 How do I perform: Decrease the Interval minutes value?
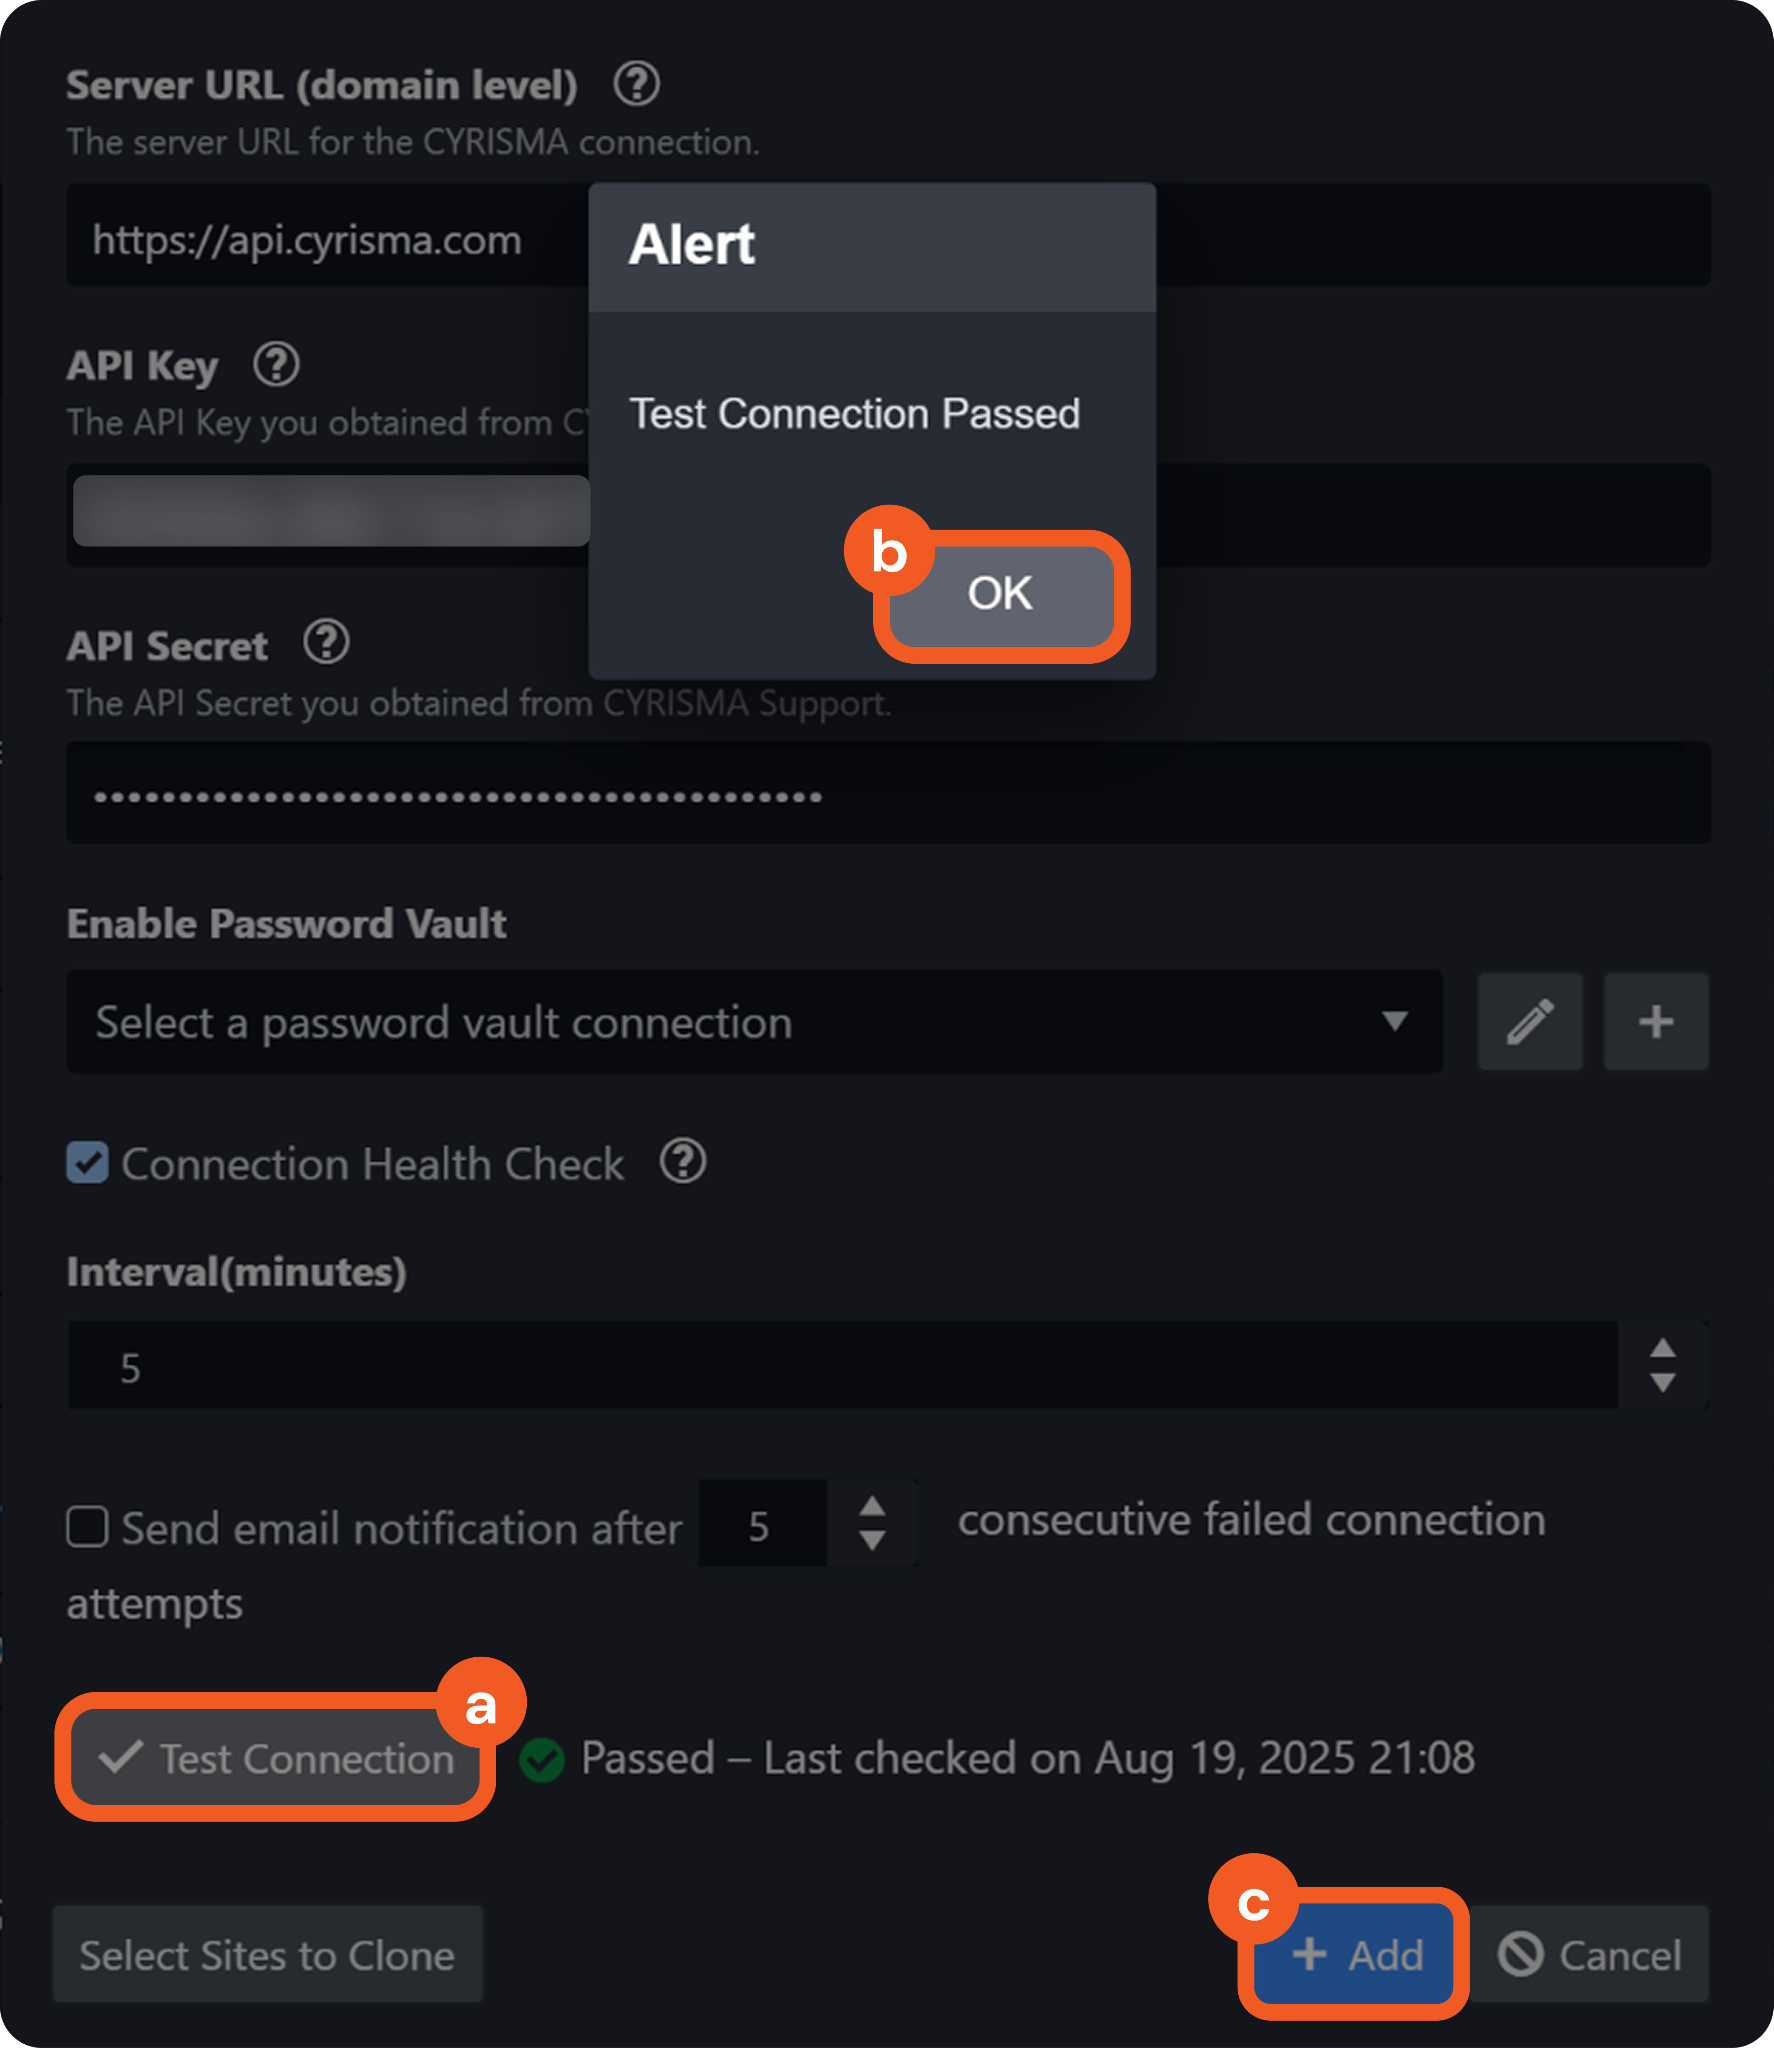click(1662, 1383)
